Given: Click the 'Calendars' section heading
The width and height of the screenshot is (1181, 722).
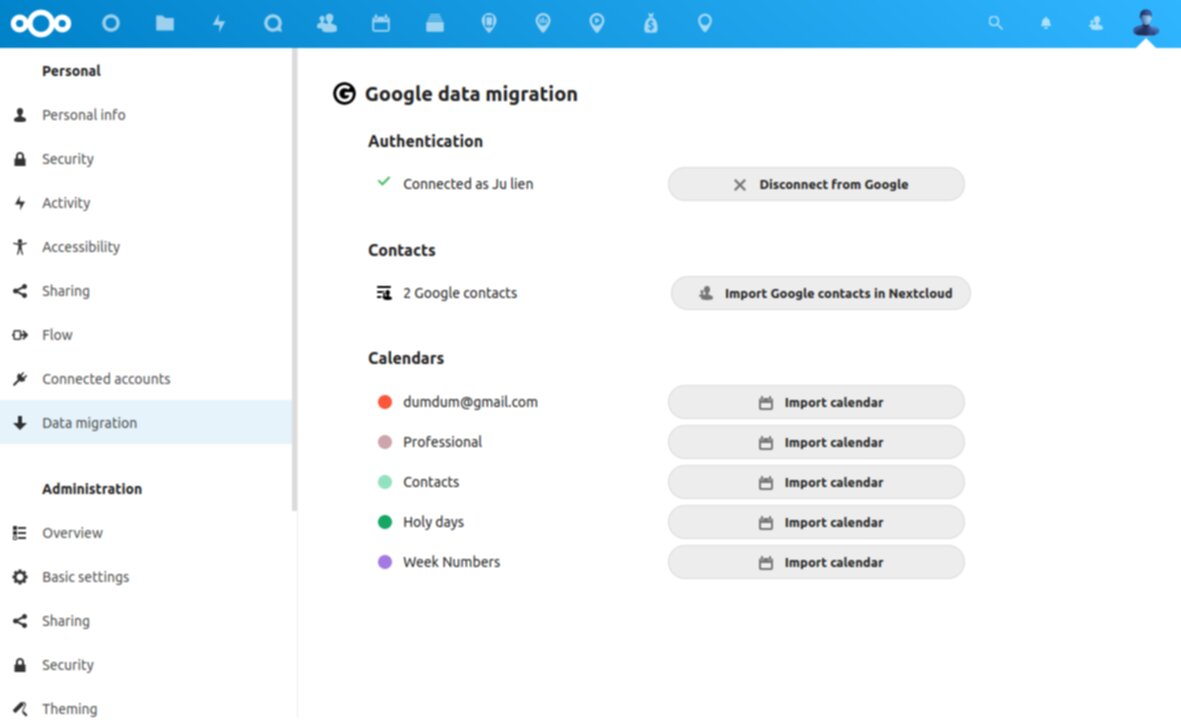Looking at the screenshot, I should pyautogui.click(x=406, y=358).
